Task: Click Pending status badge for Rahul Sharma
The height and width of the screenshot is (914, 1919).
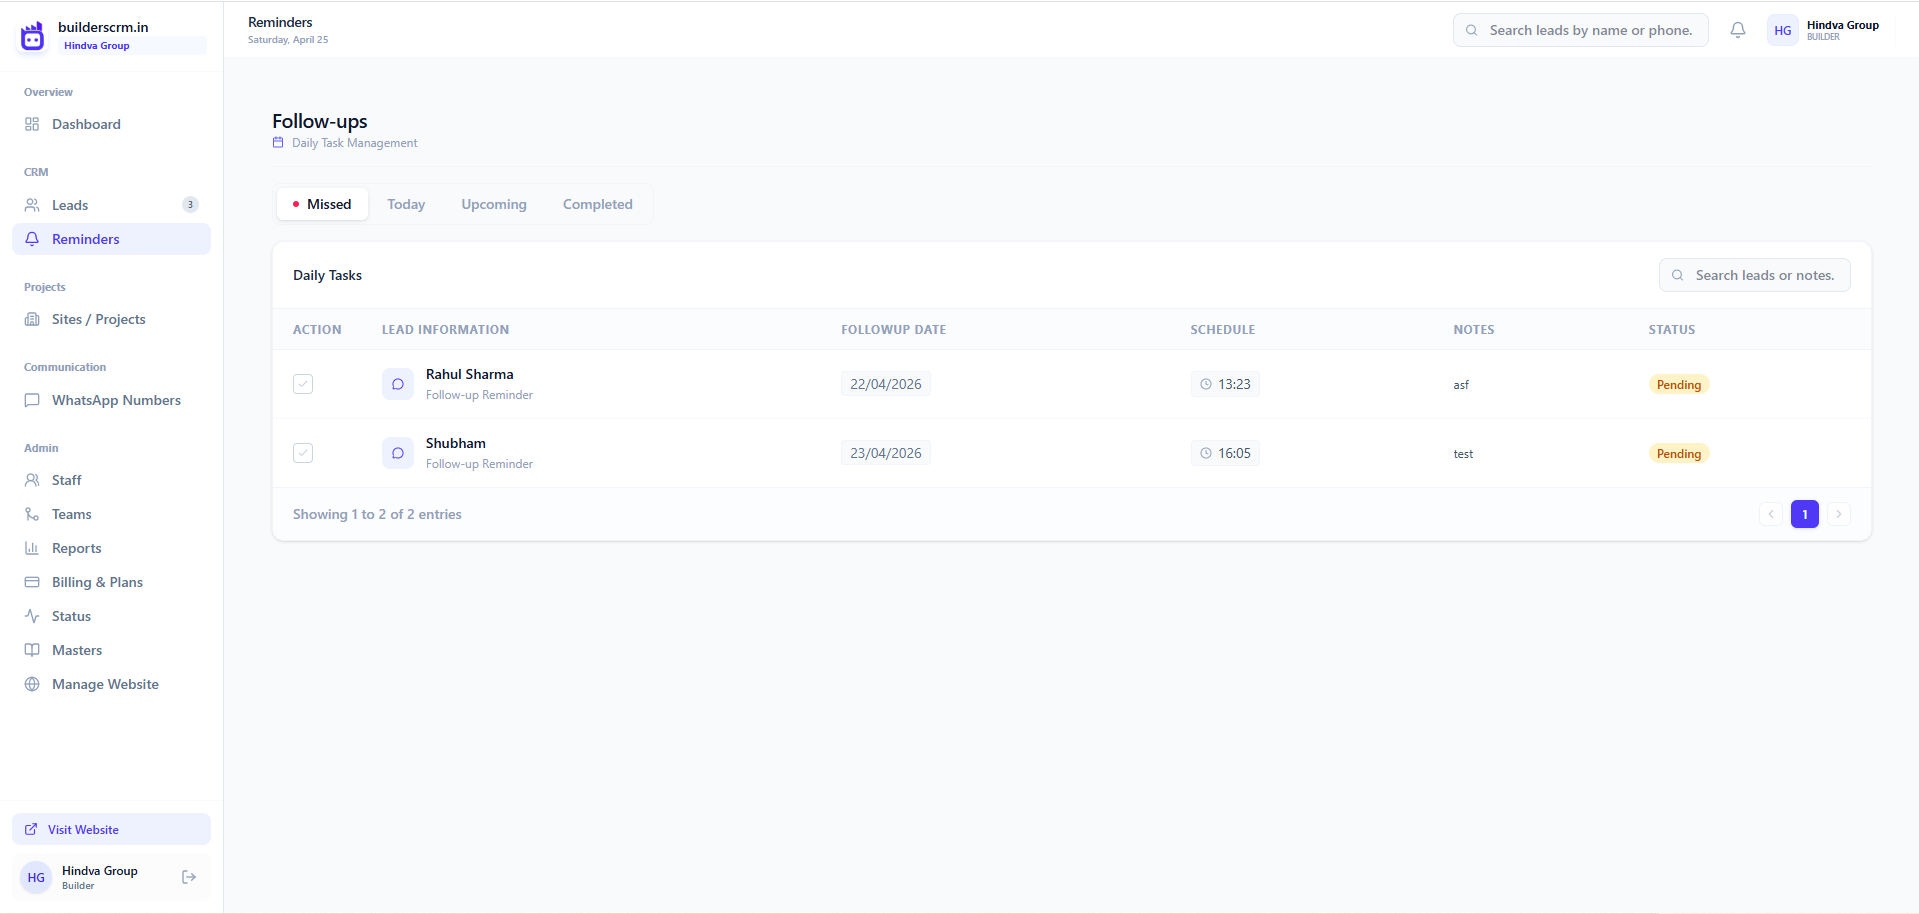Action: [1678, 385]
